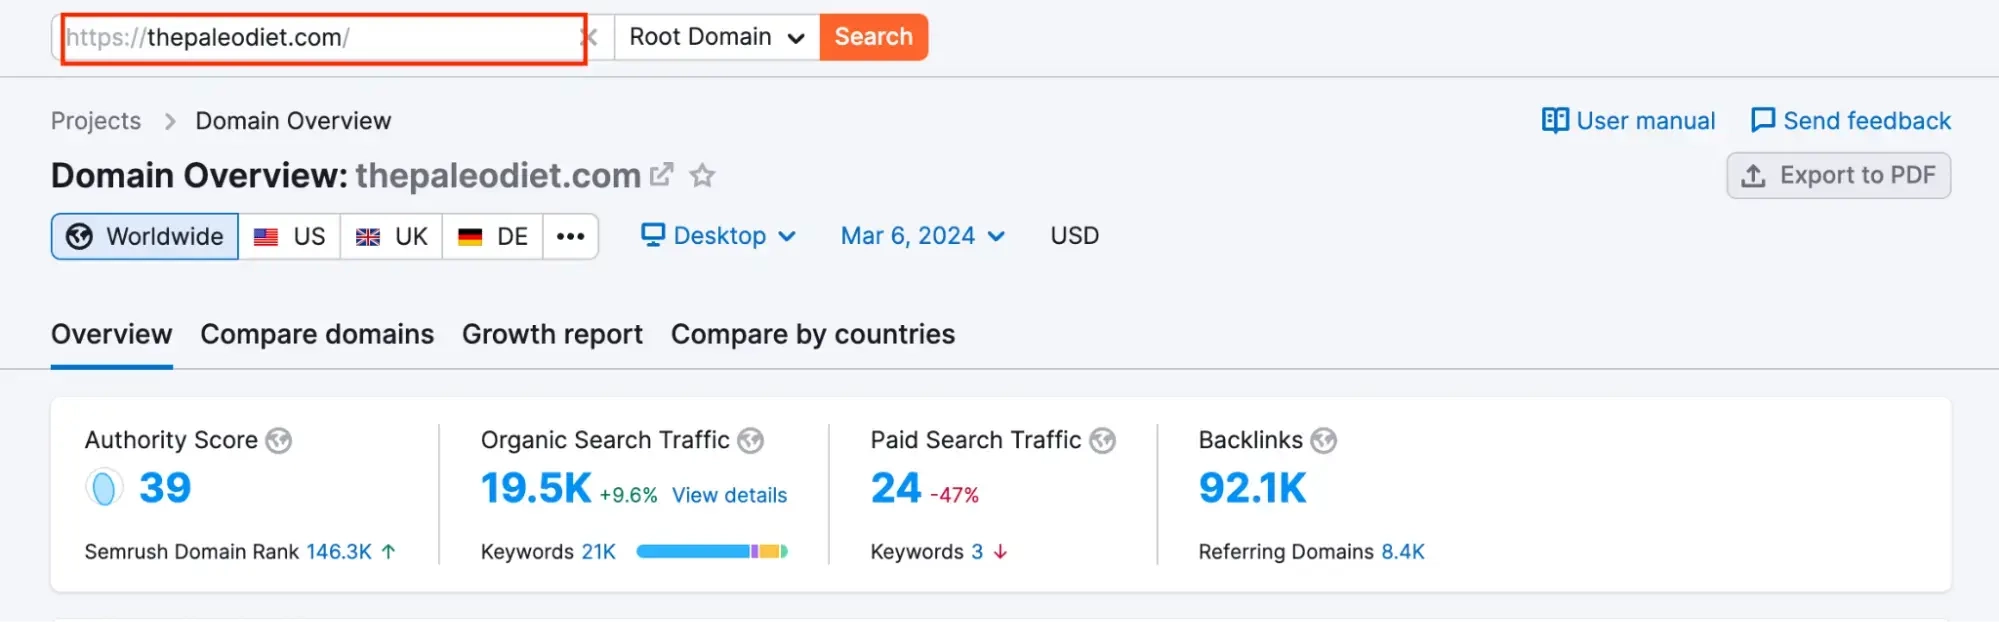1999x622 pixels.
Task: Clear the domain search field with X
Action: point(590,38)
